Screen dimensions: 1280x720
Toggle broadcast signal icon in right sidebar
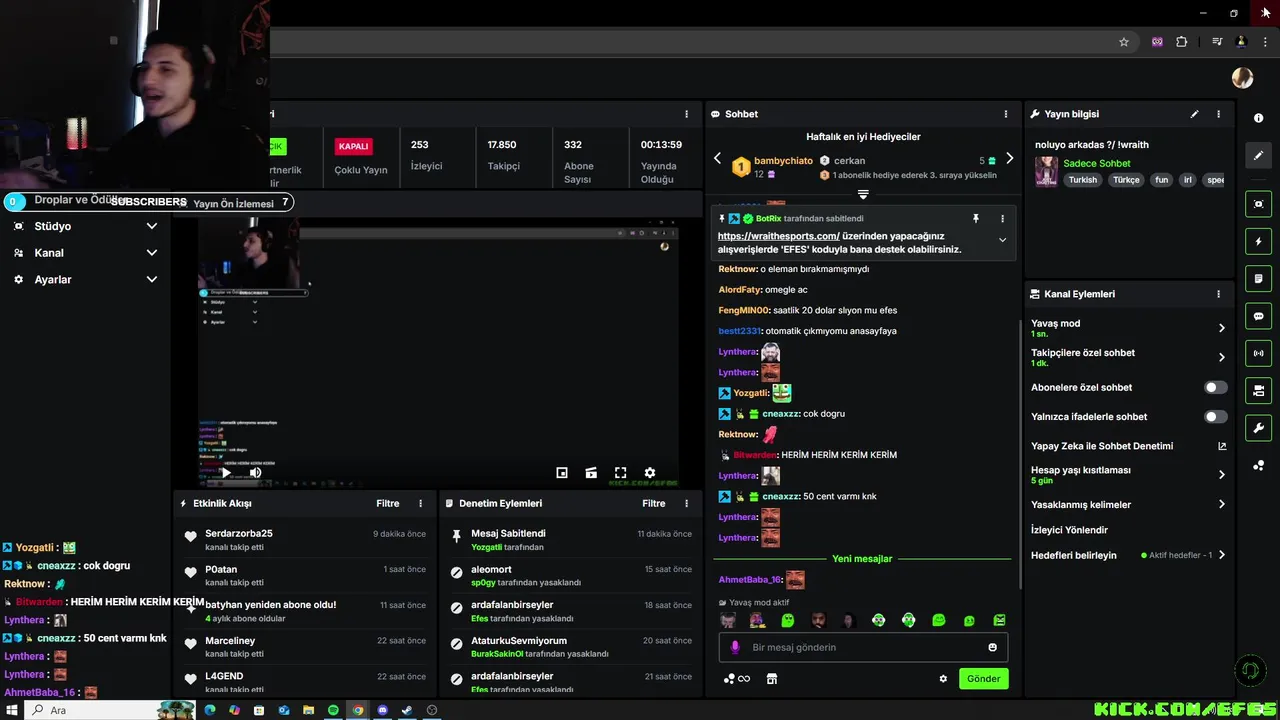pos(1258,353)
